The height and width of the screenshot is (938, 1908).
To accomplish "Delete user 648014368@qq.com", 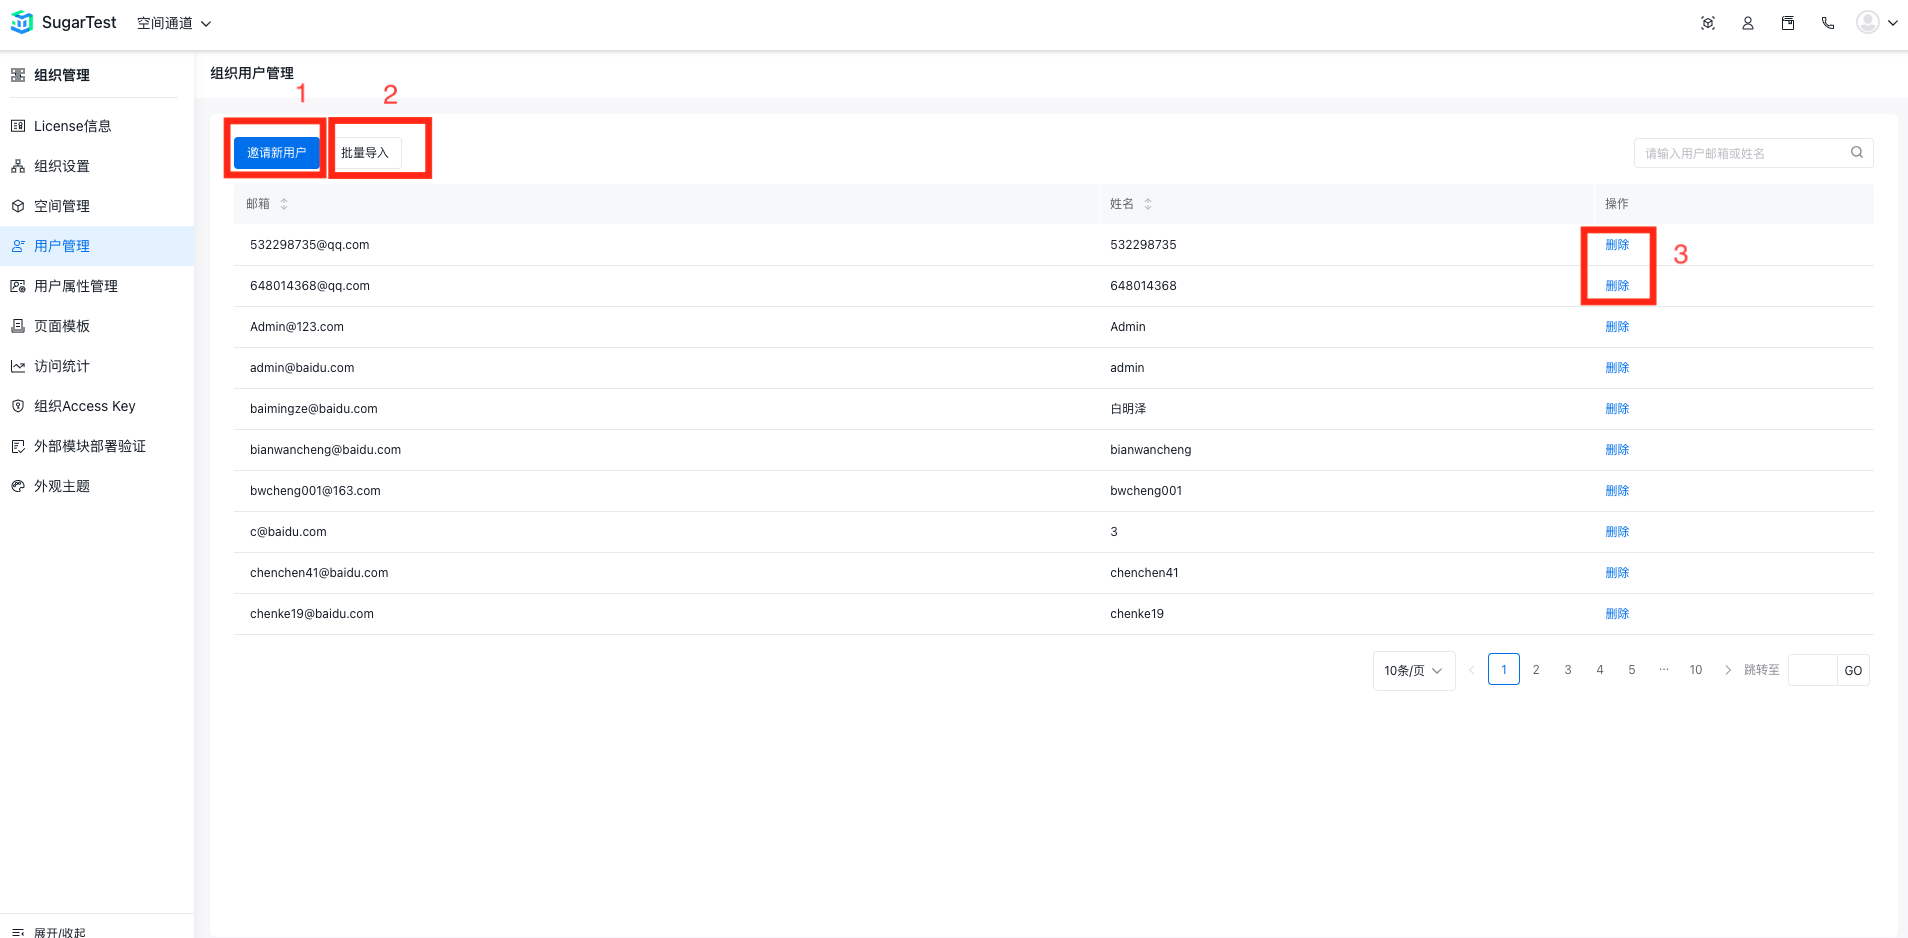I will (x=1617, y=286).
